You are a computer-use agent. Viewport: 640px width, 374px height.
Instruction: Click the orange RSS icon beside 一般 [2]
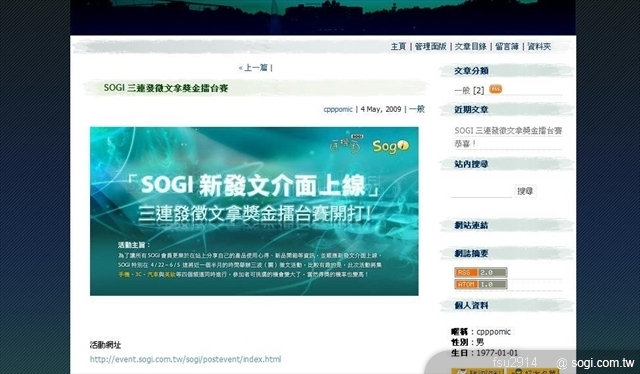496,89
